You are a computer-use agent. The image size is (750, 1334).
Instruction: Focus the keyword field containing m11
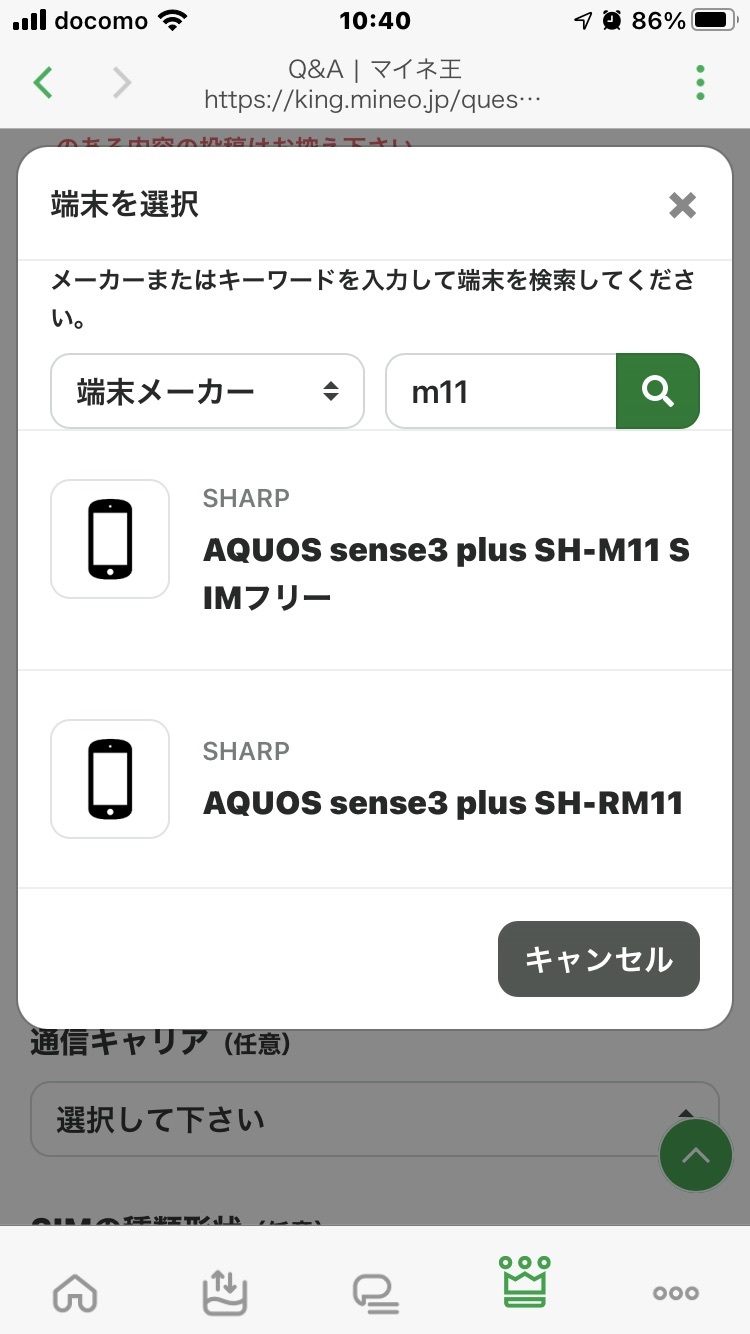(x=500, y=391)
